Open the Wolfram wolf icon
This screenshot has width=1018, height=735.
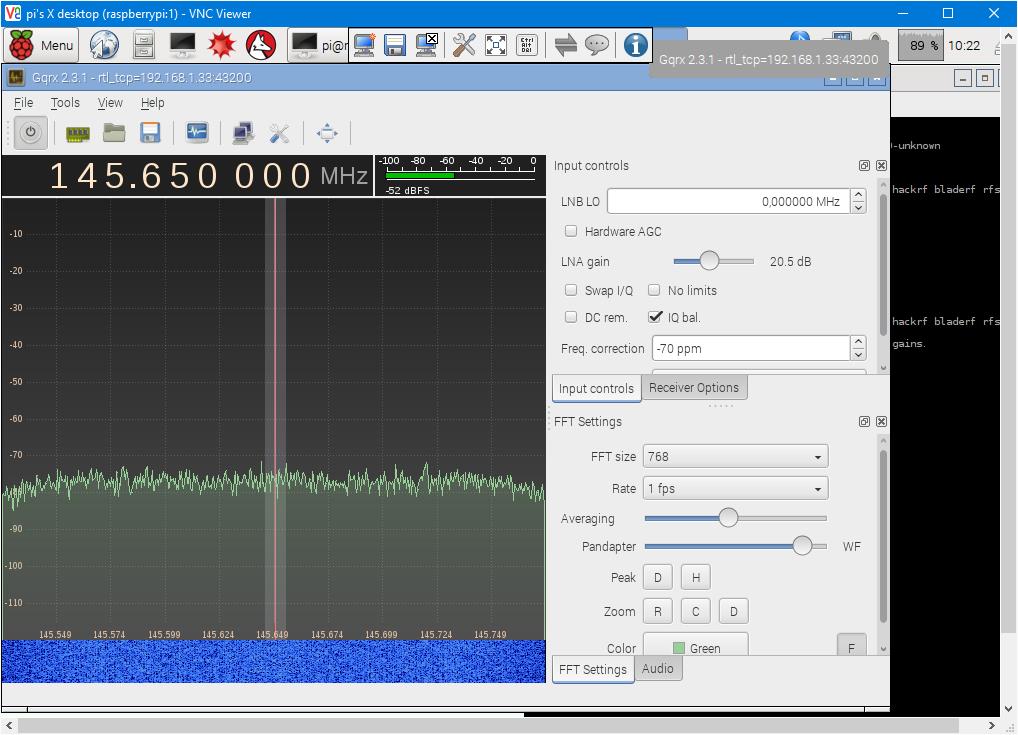click(261, 45)
